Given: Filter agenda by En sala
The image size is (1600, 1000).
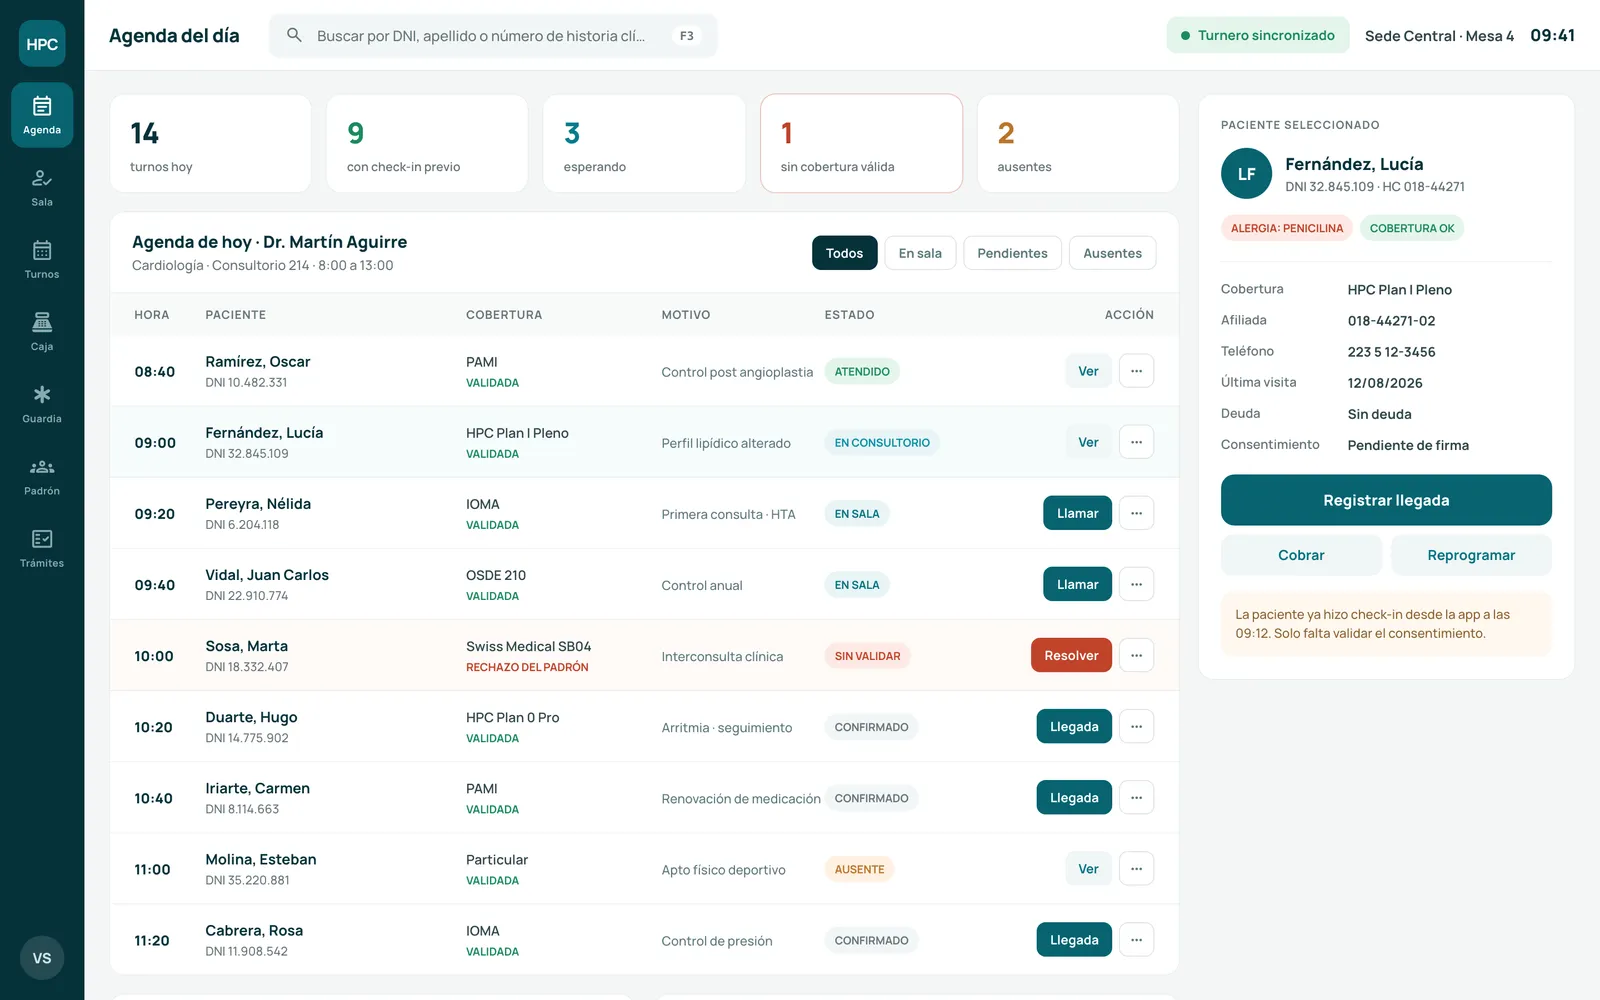Looking at the screenshot, I should point(920,253).
